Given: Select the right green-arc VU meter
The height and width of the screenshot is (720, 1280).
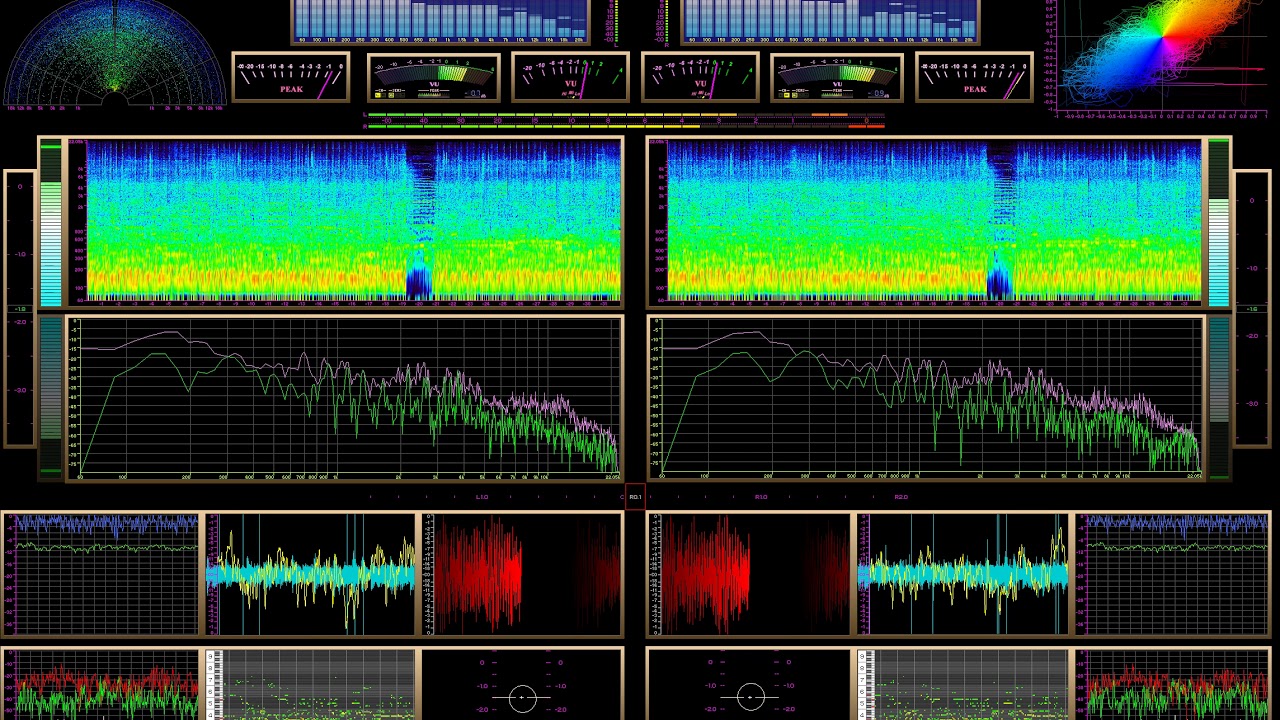Looking at the screenshot, I should [836, 78].
